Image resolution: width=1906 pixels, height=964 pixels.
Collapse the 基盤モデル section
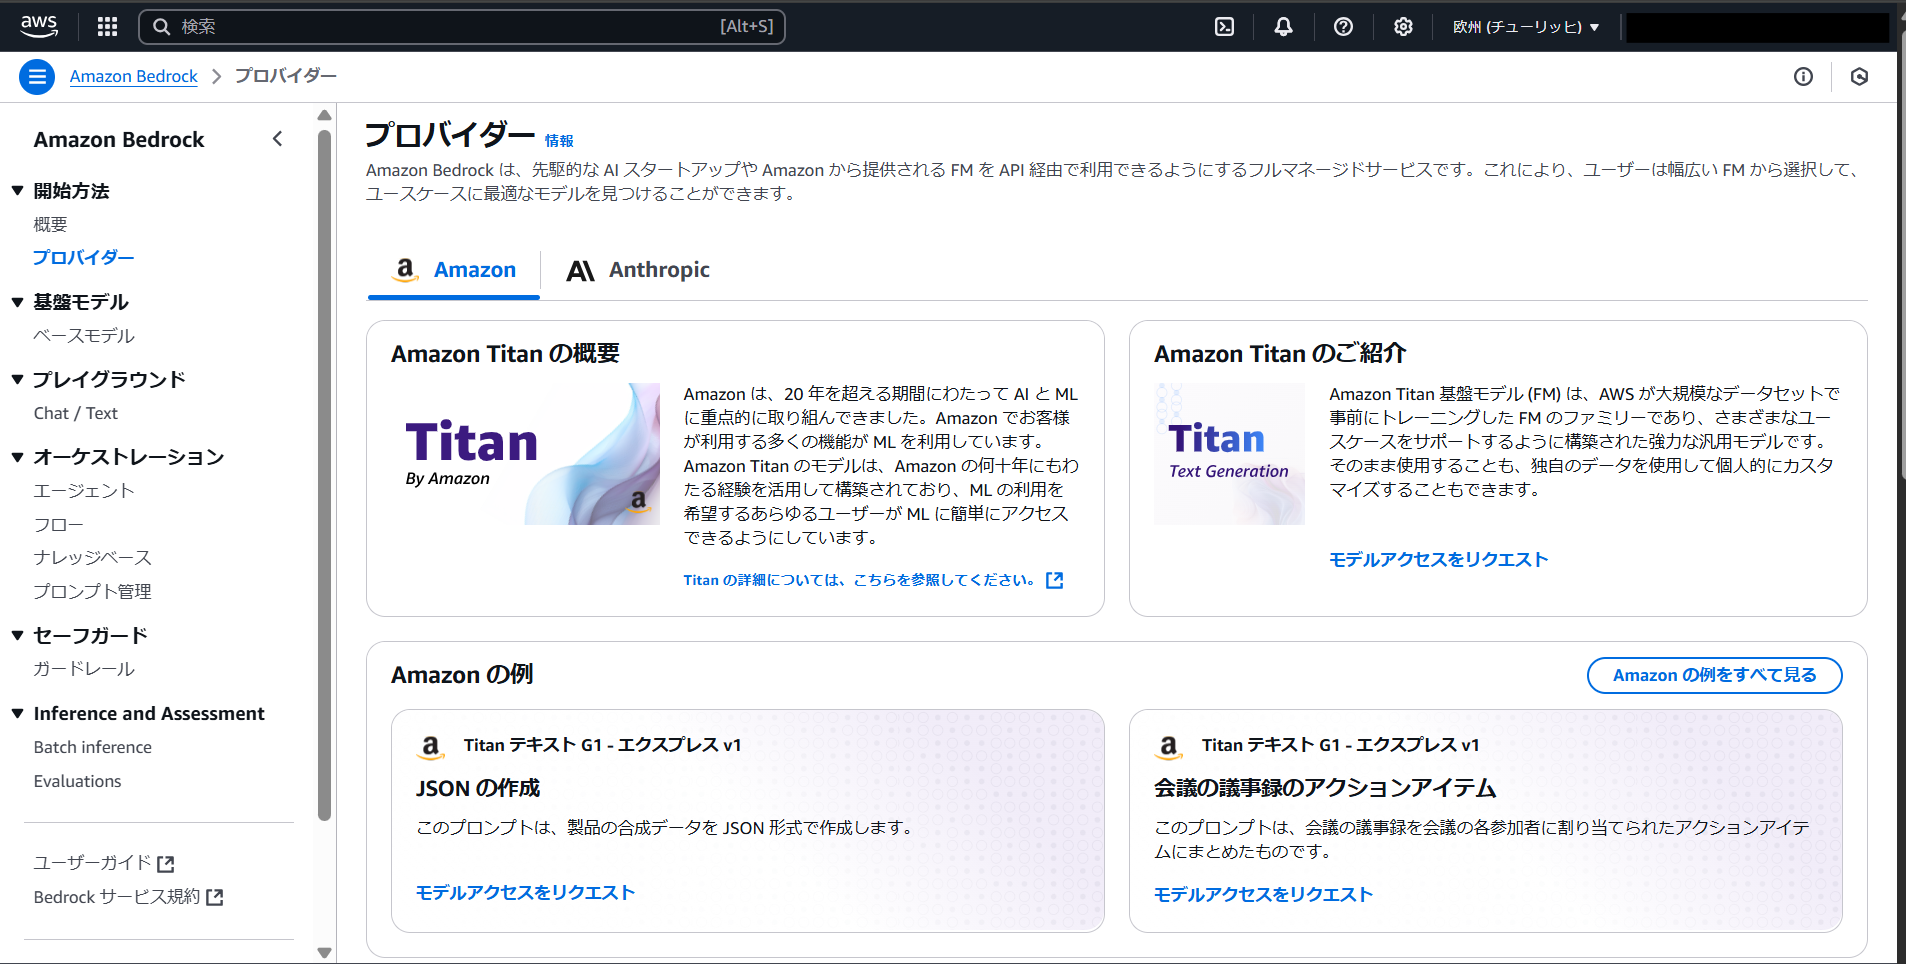[x=17, y=301]
